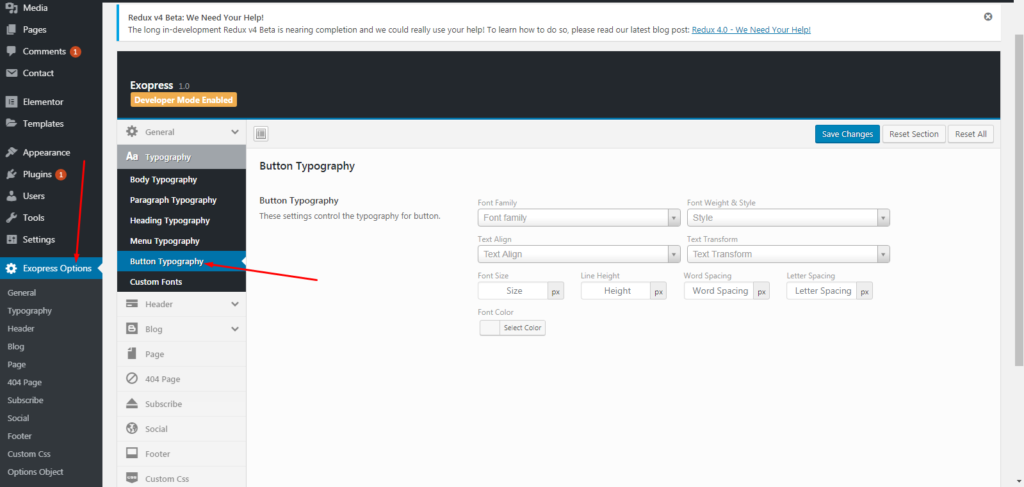Open Subscribe in Exopress submenu

[25, 400]
